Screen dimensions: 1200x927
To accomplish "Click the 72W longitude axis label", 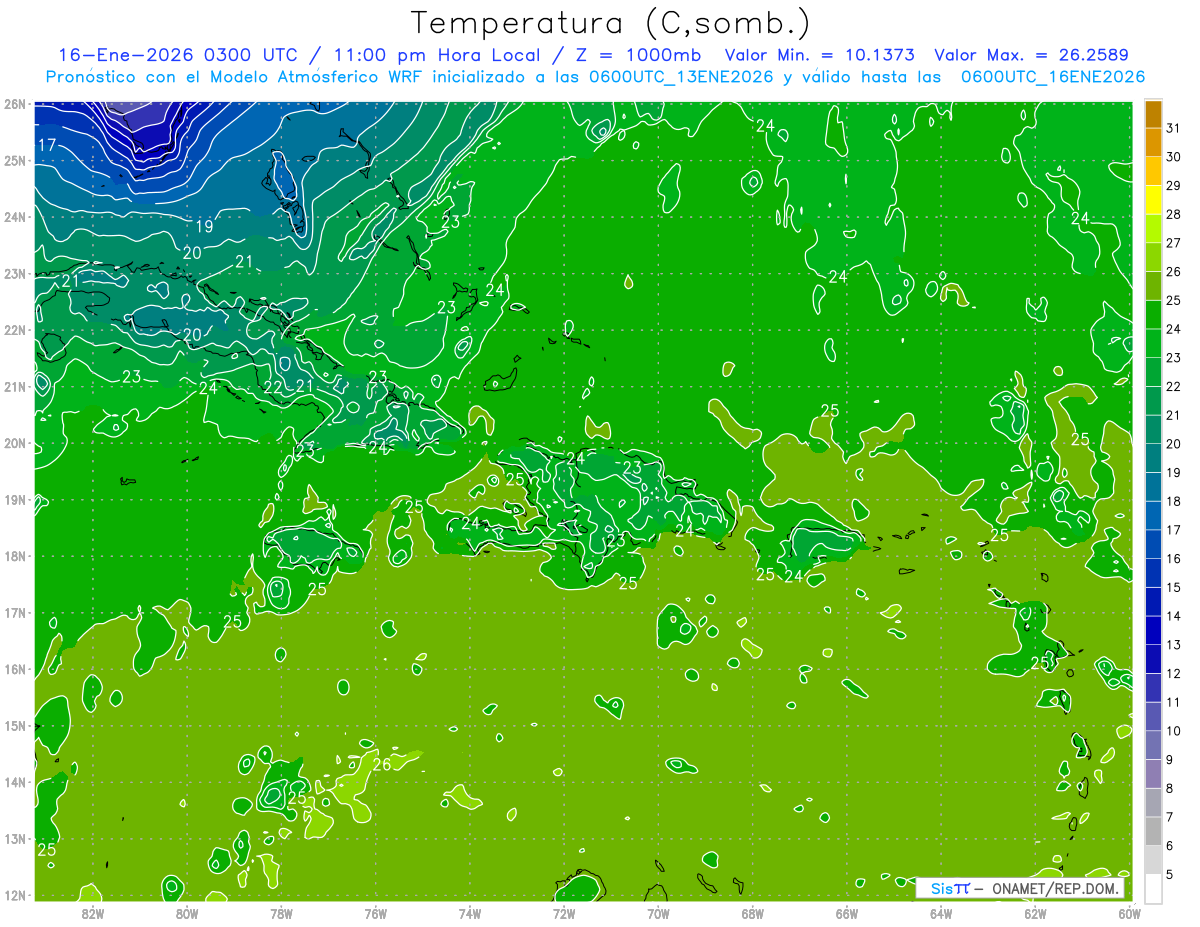I will click(x=564, y=912).
